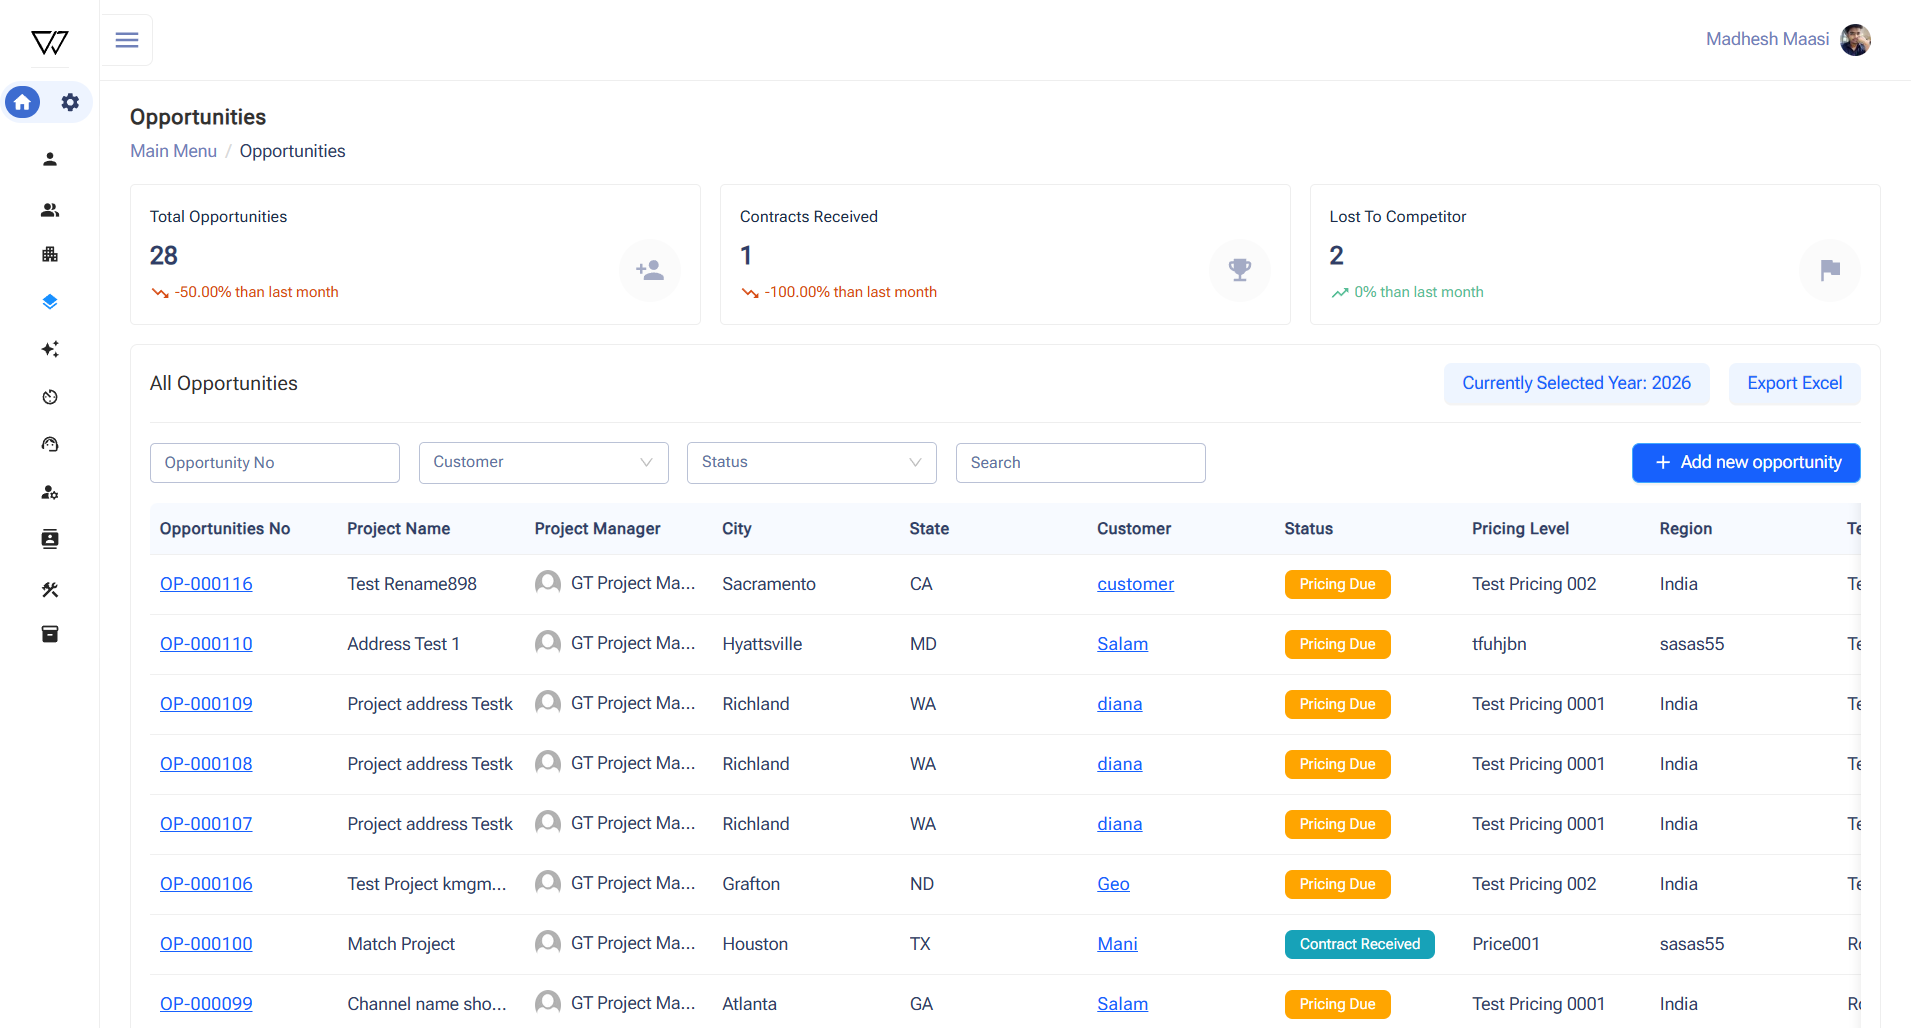Click the hamburger menu toggle button
The height and width of the screenshot is (1028, 1911).
pos(127,40)
